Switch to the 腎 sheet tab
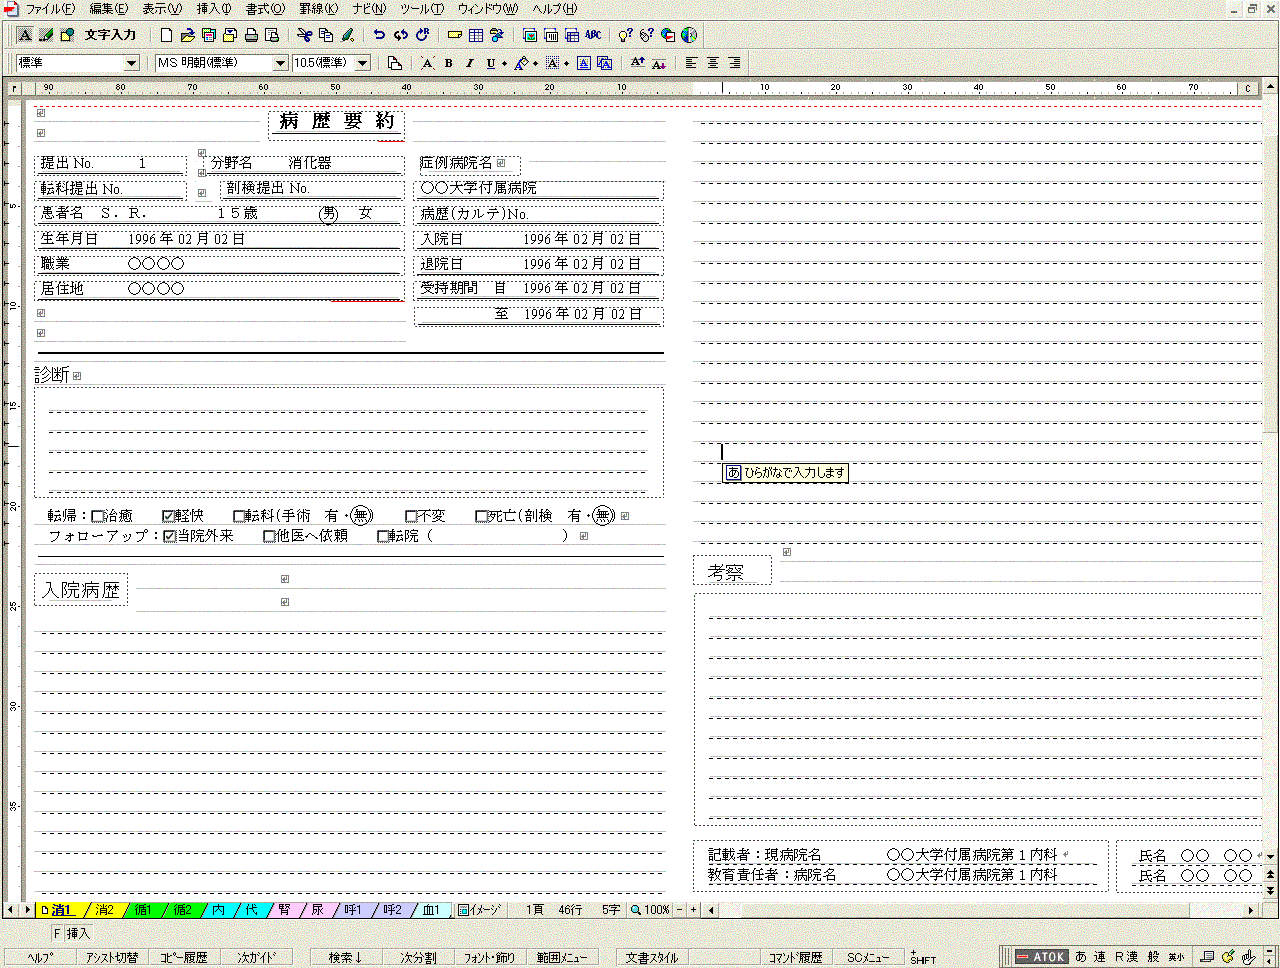 285,910
